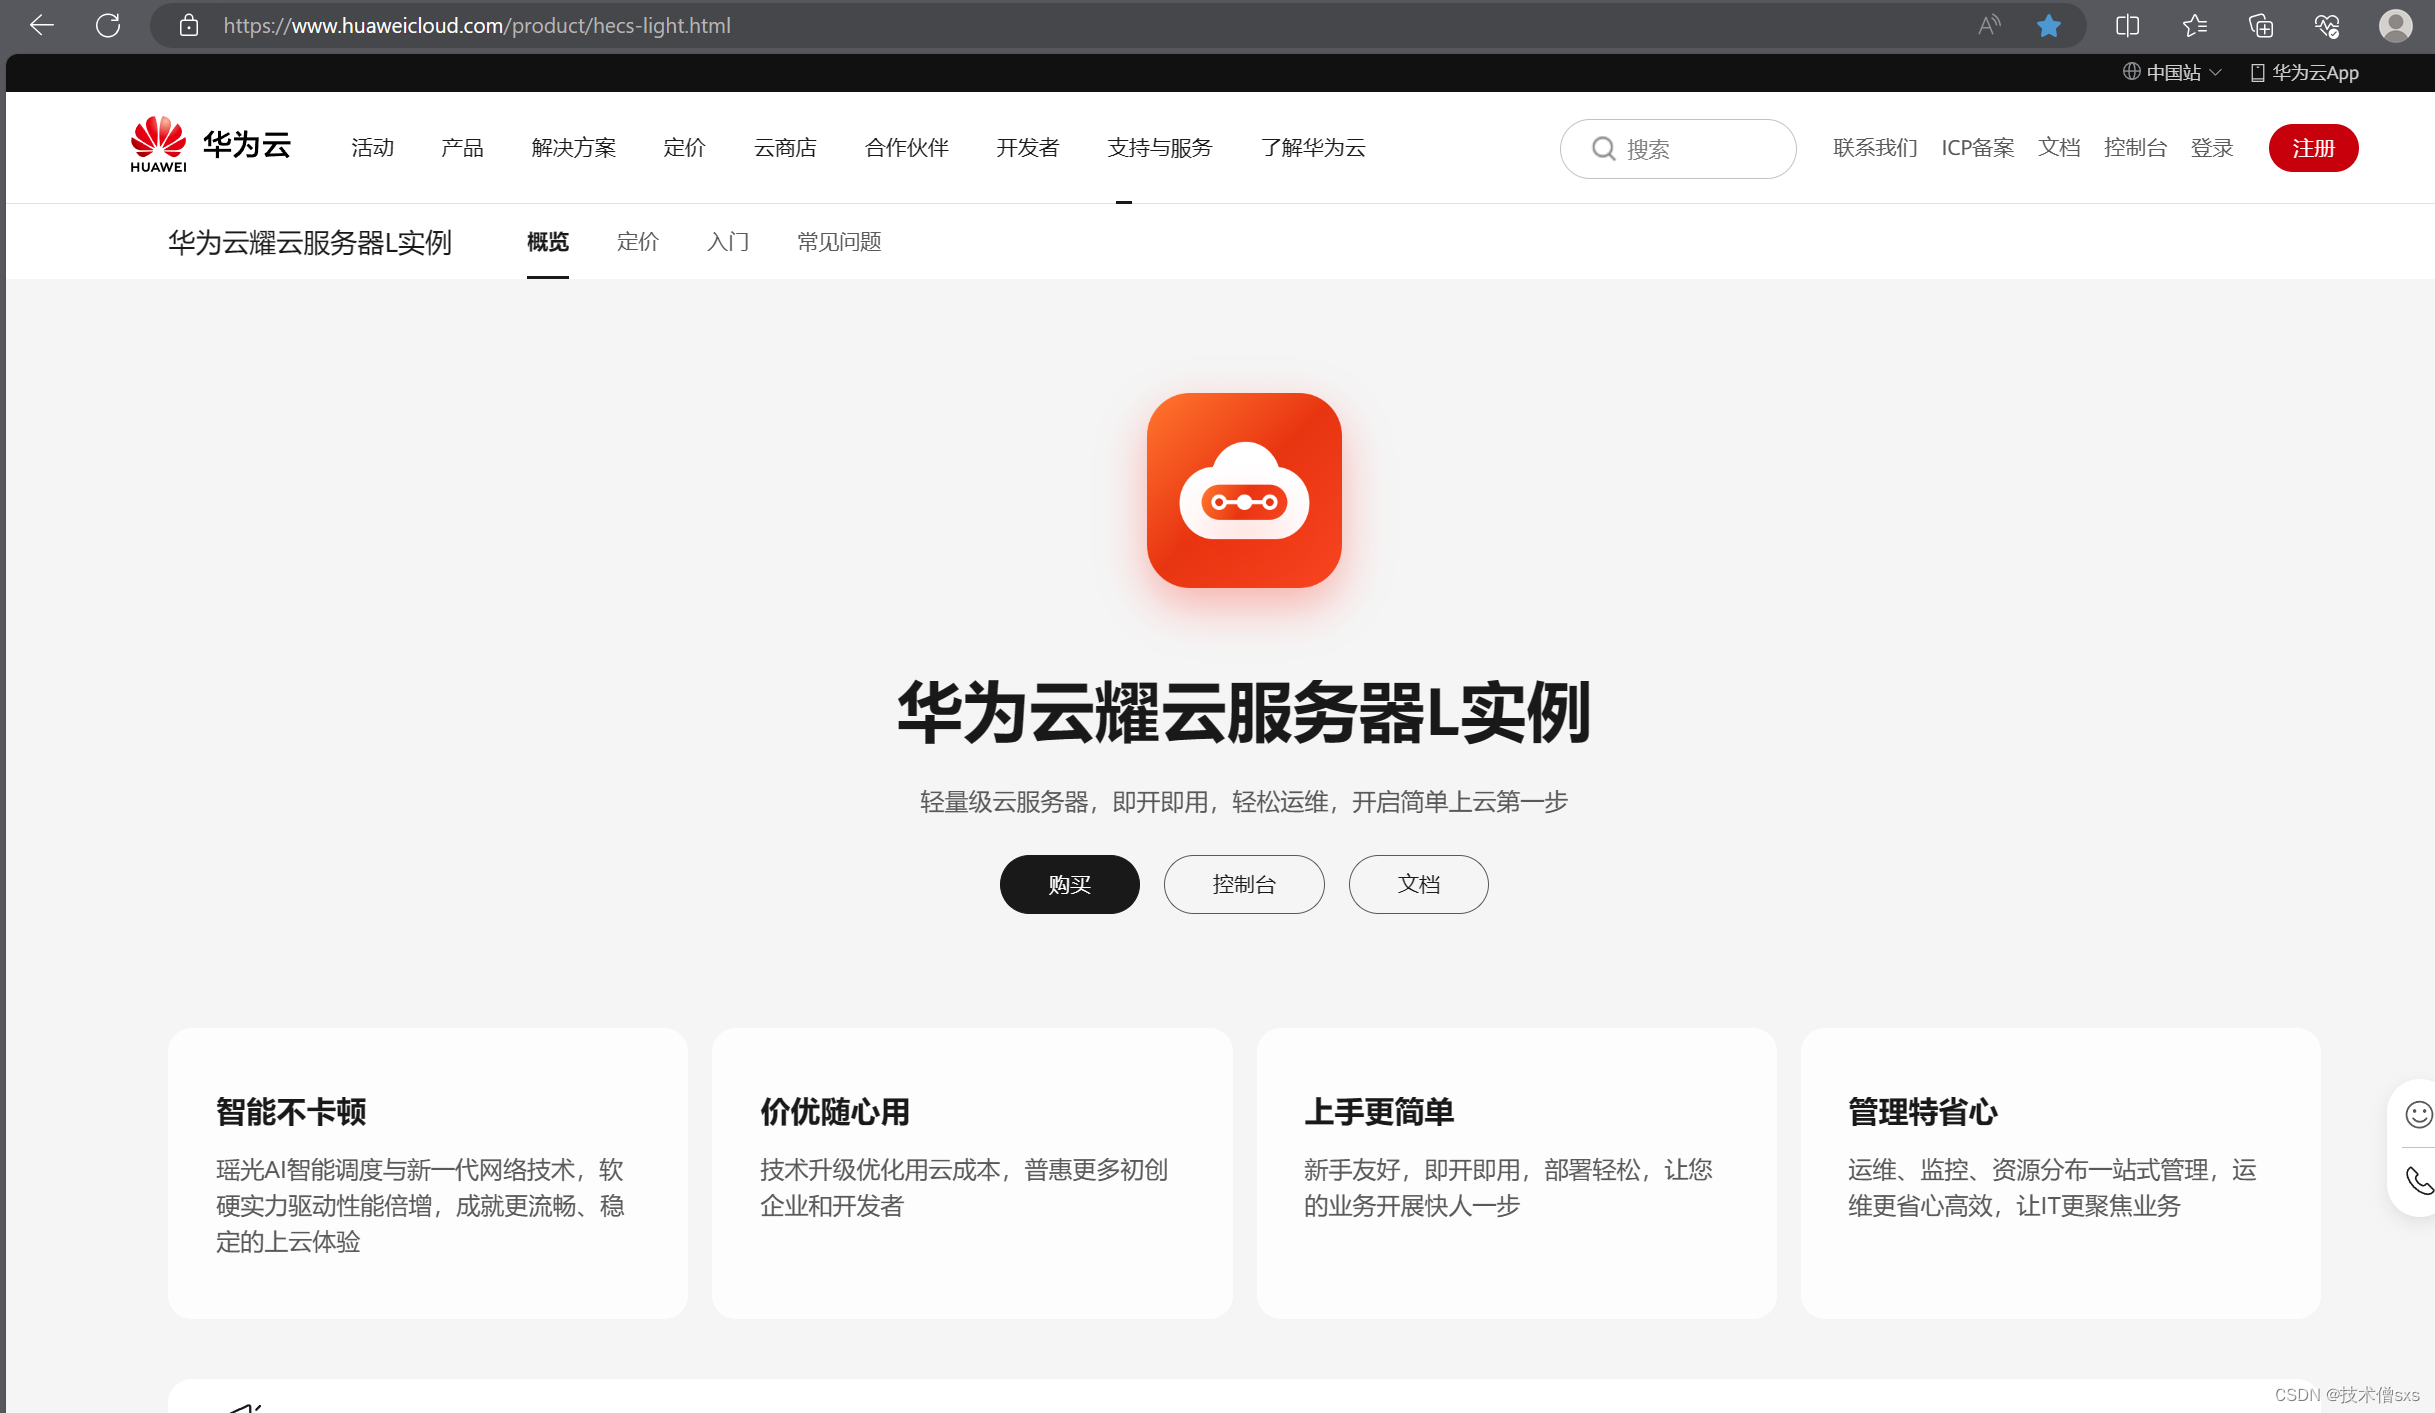Open the 合作伙伴 menu
The height and width of the screenshot is (1413, 2435).
click(x=906, y=147)
